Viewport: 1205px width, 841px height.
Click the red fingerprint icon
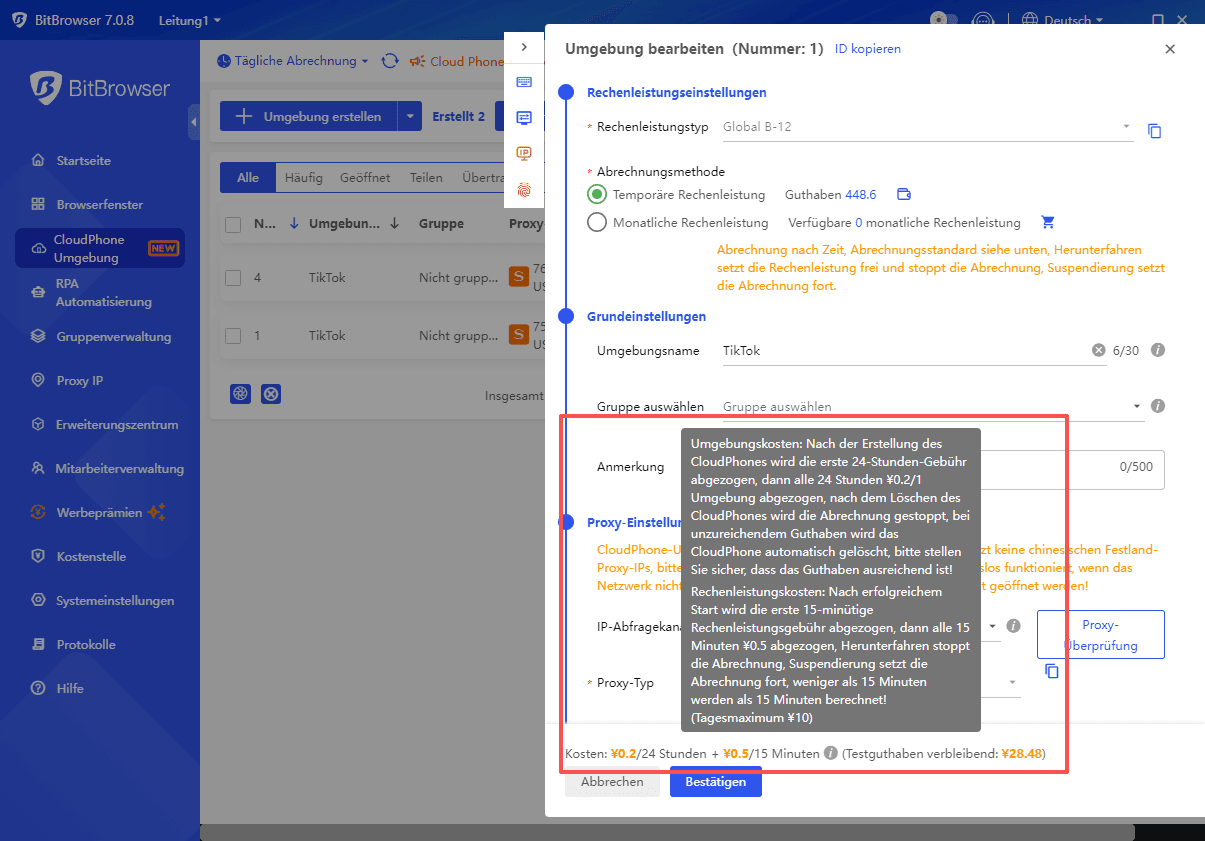[x=524, y=189]
